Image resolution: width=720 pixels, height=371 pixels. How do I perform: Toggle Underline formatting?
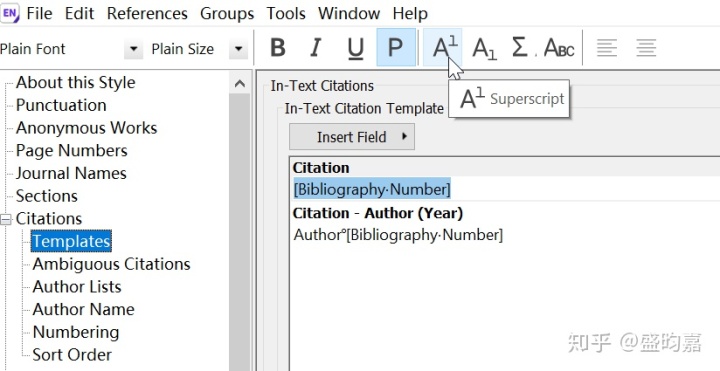click(355, 48)
